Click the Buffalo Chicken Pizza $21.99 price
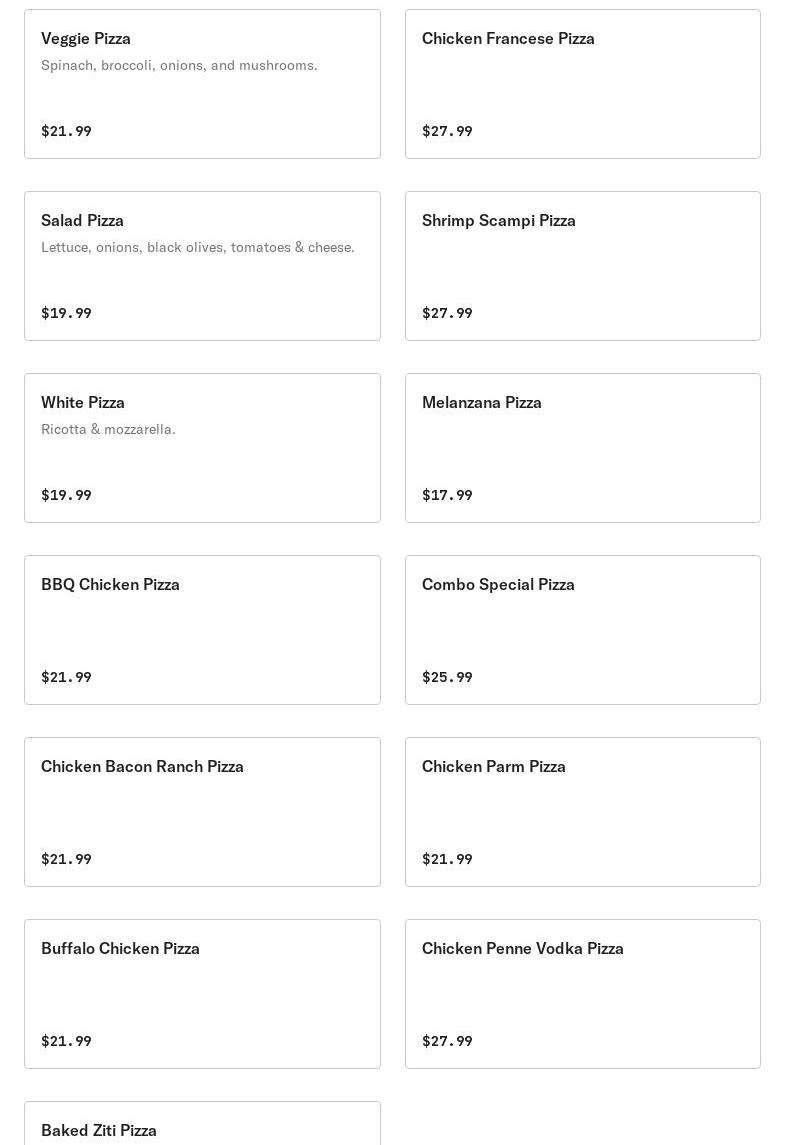The image size is (785, 1145). (66, 1041)
